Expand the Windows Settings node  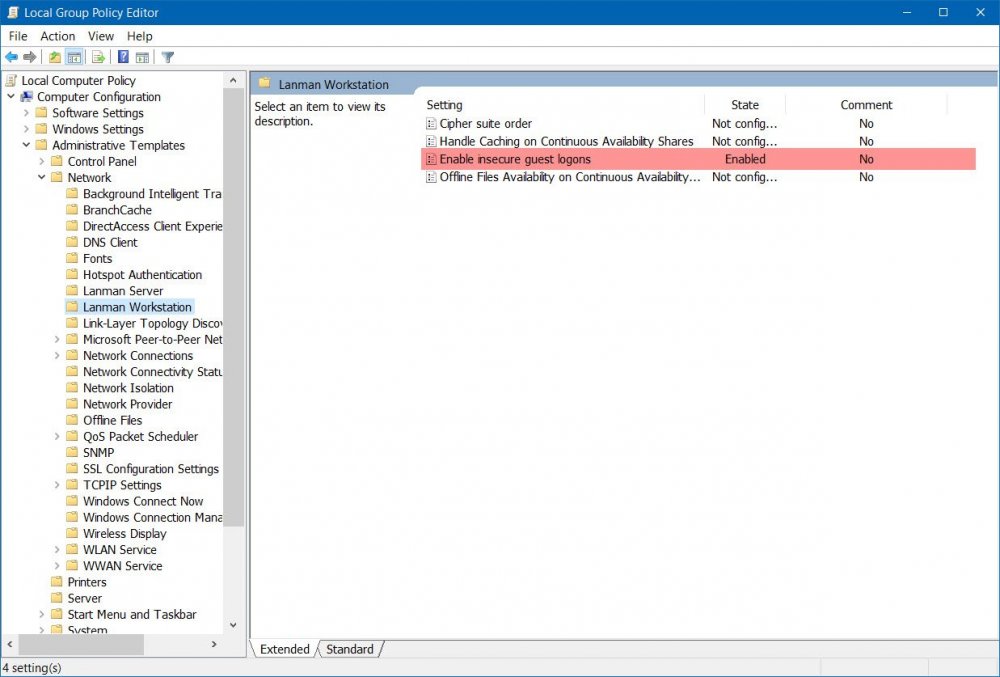pyautogui.click(x=26, y=129)
